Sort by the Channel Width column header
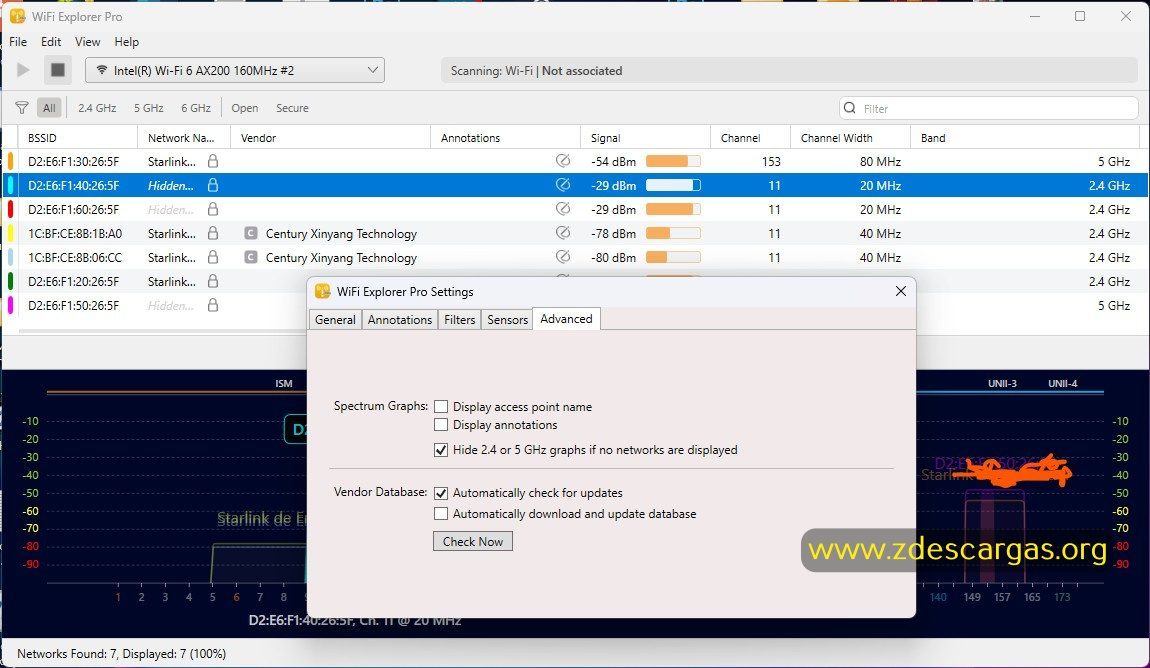1150x668 pixels. (x=850, y=138)
